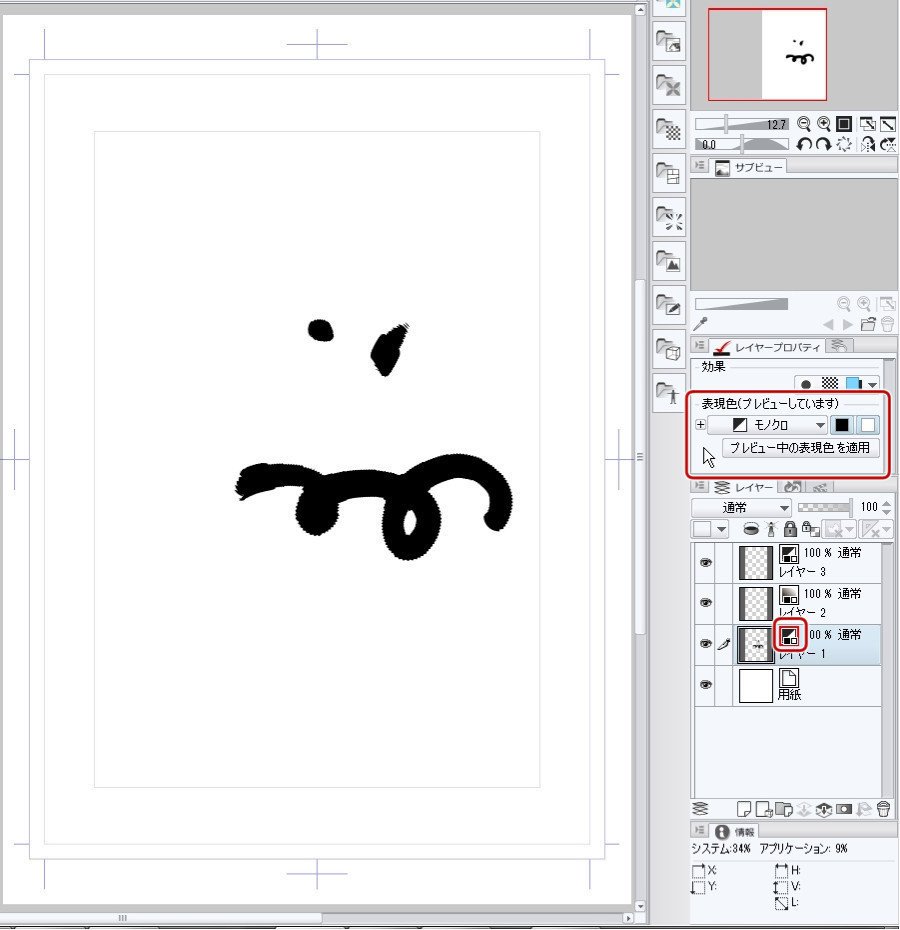Zoom out in the Navigator panel

click(804, 124)
